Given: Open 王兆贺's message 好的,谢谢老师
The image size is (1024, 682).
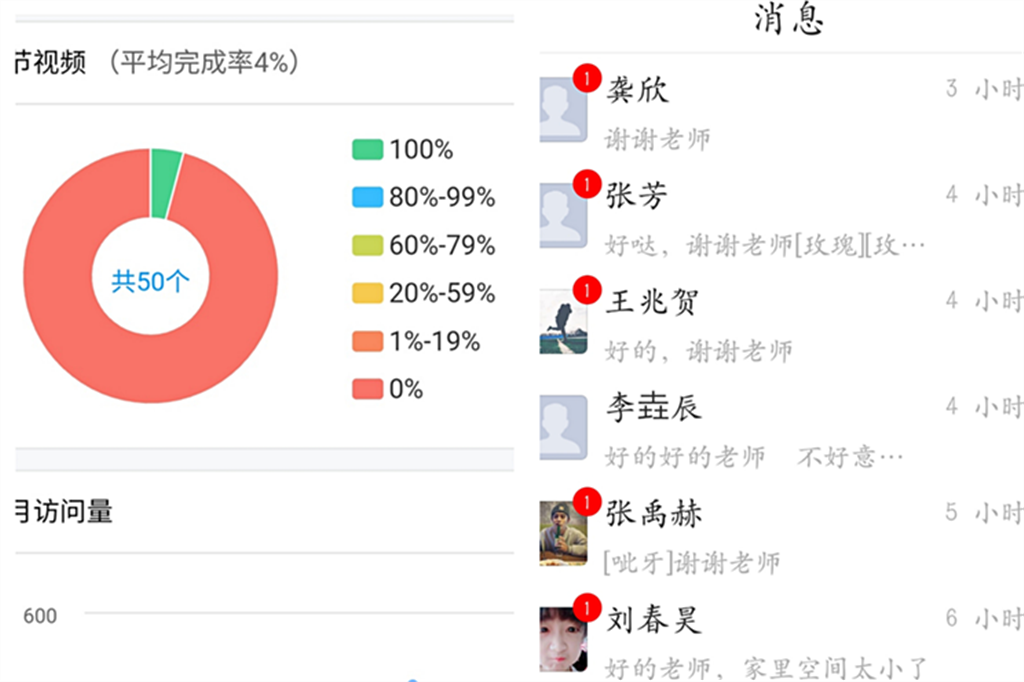Looking at the screenshot, I should 698,351.
